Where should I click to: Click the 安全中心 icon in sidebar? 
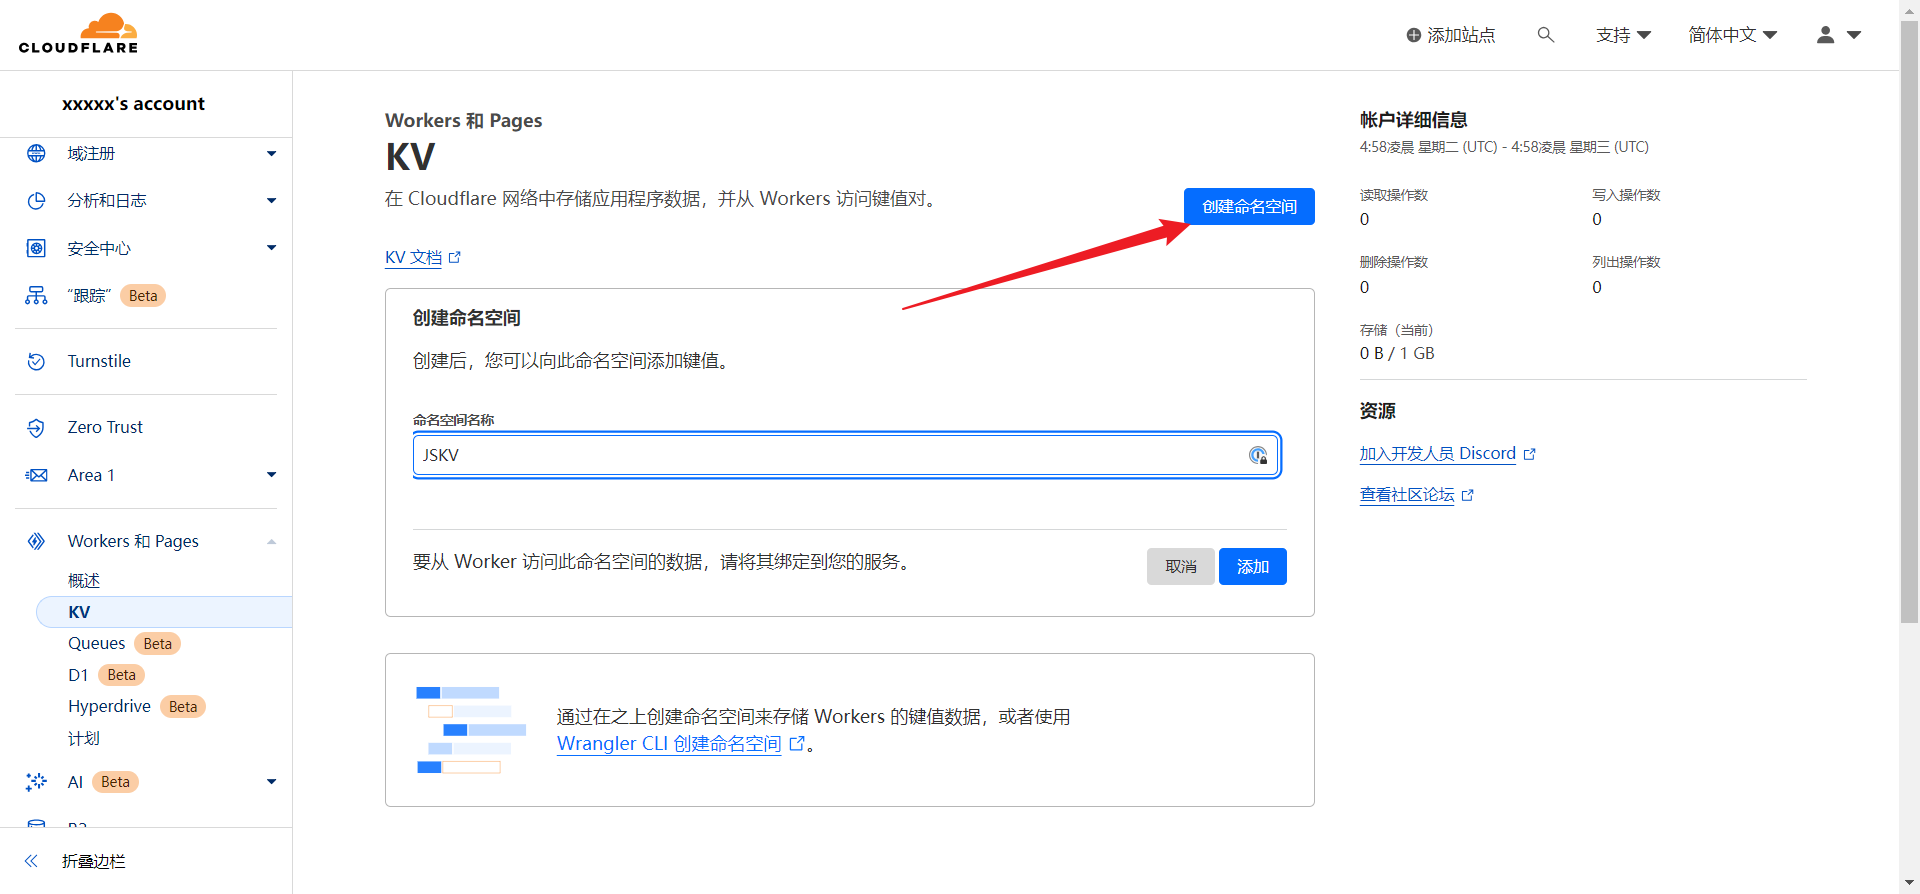coord(36,248)
